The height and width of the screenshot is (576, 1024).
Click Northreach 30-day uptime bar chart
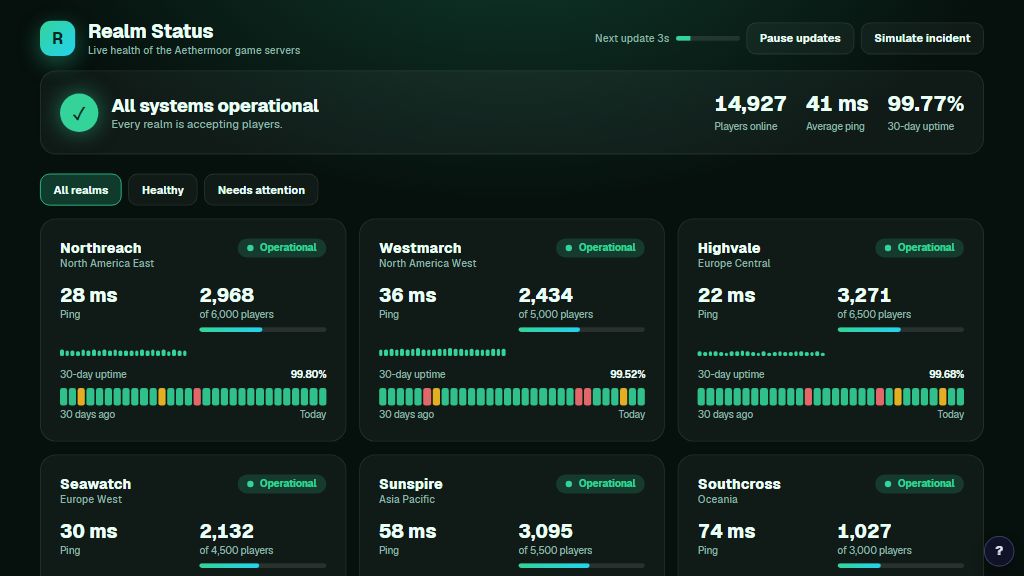pyautogui.click(x=193, y=396)
